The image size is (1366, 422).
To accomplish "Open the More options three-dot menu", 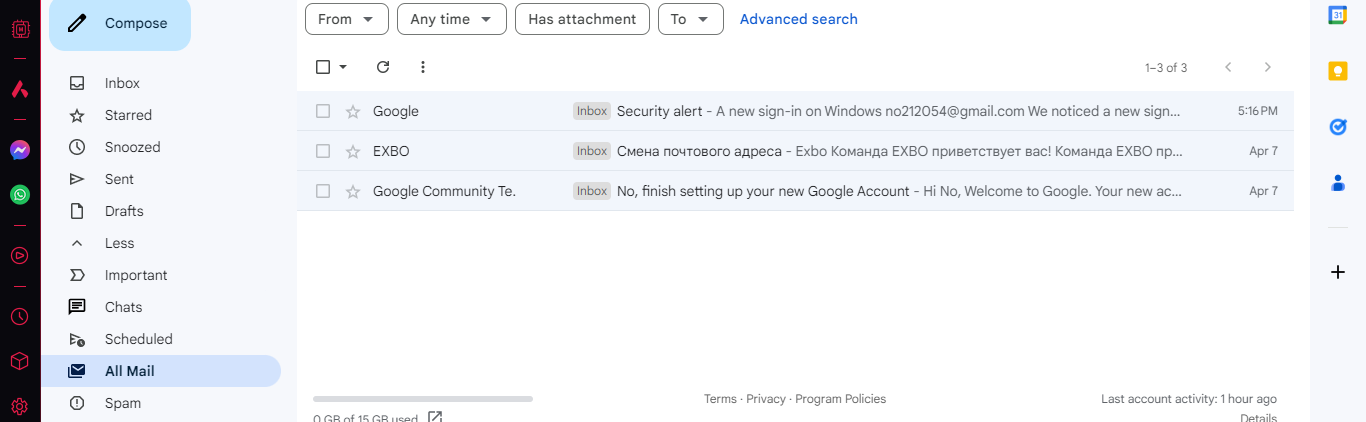I will pos(422,67).
